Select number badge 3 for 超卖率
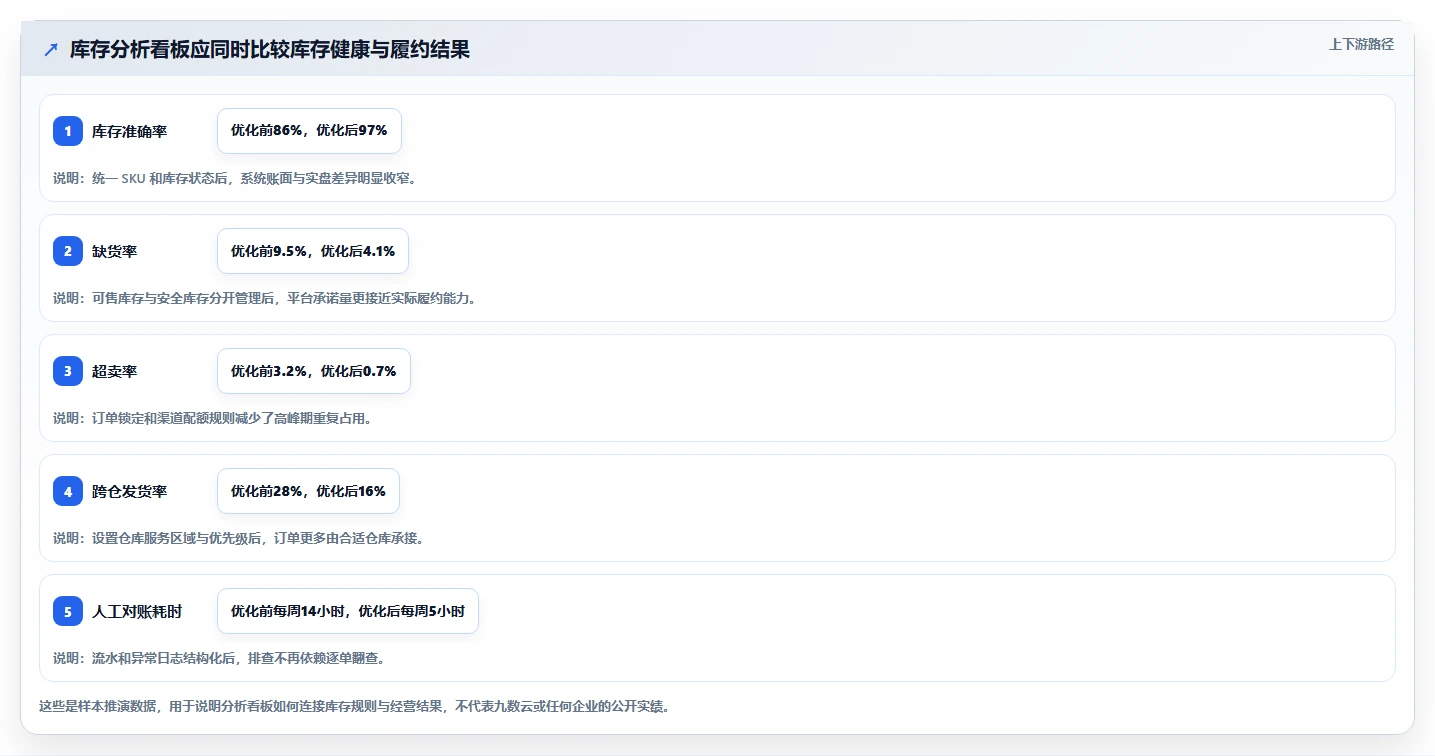Screen dimensions: 1435x756 pos(68,371)
